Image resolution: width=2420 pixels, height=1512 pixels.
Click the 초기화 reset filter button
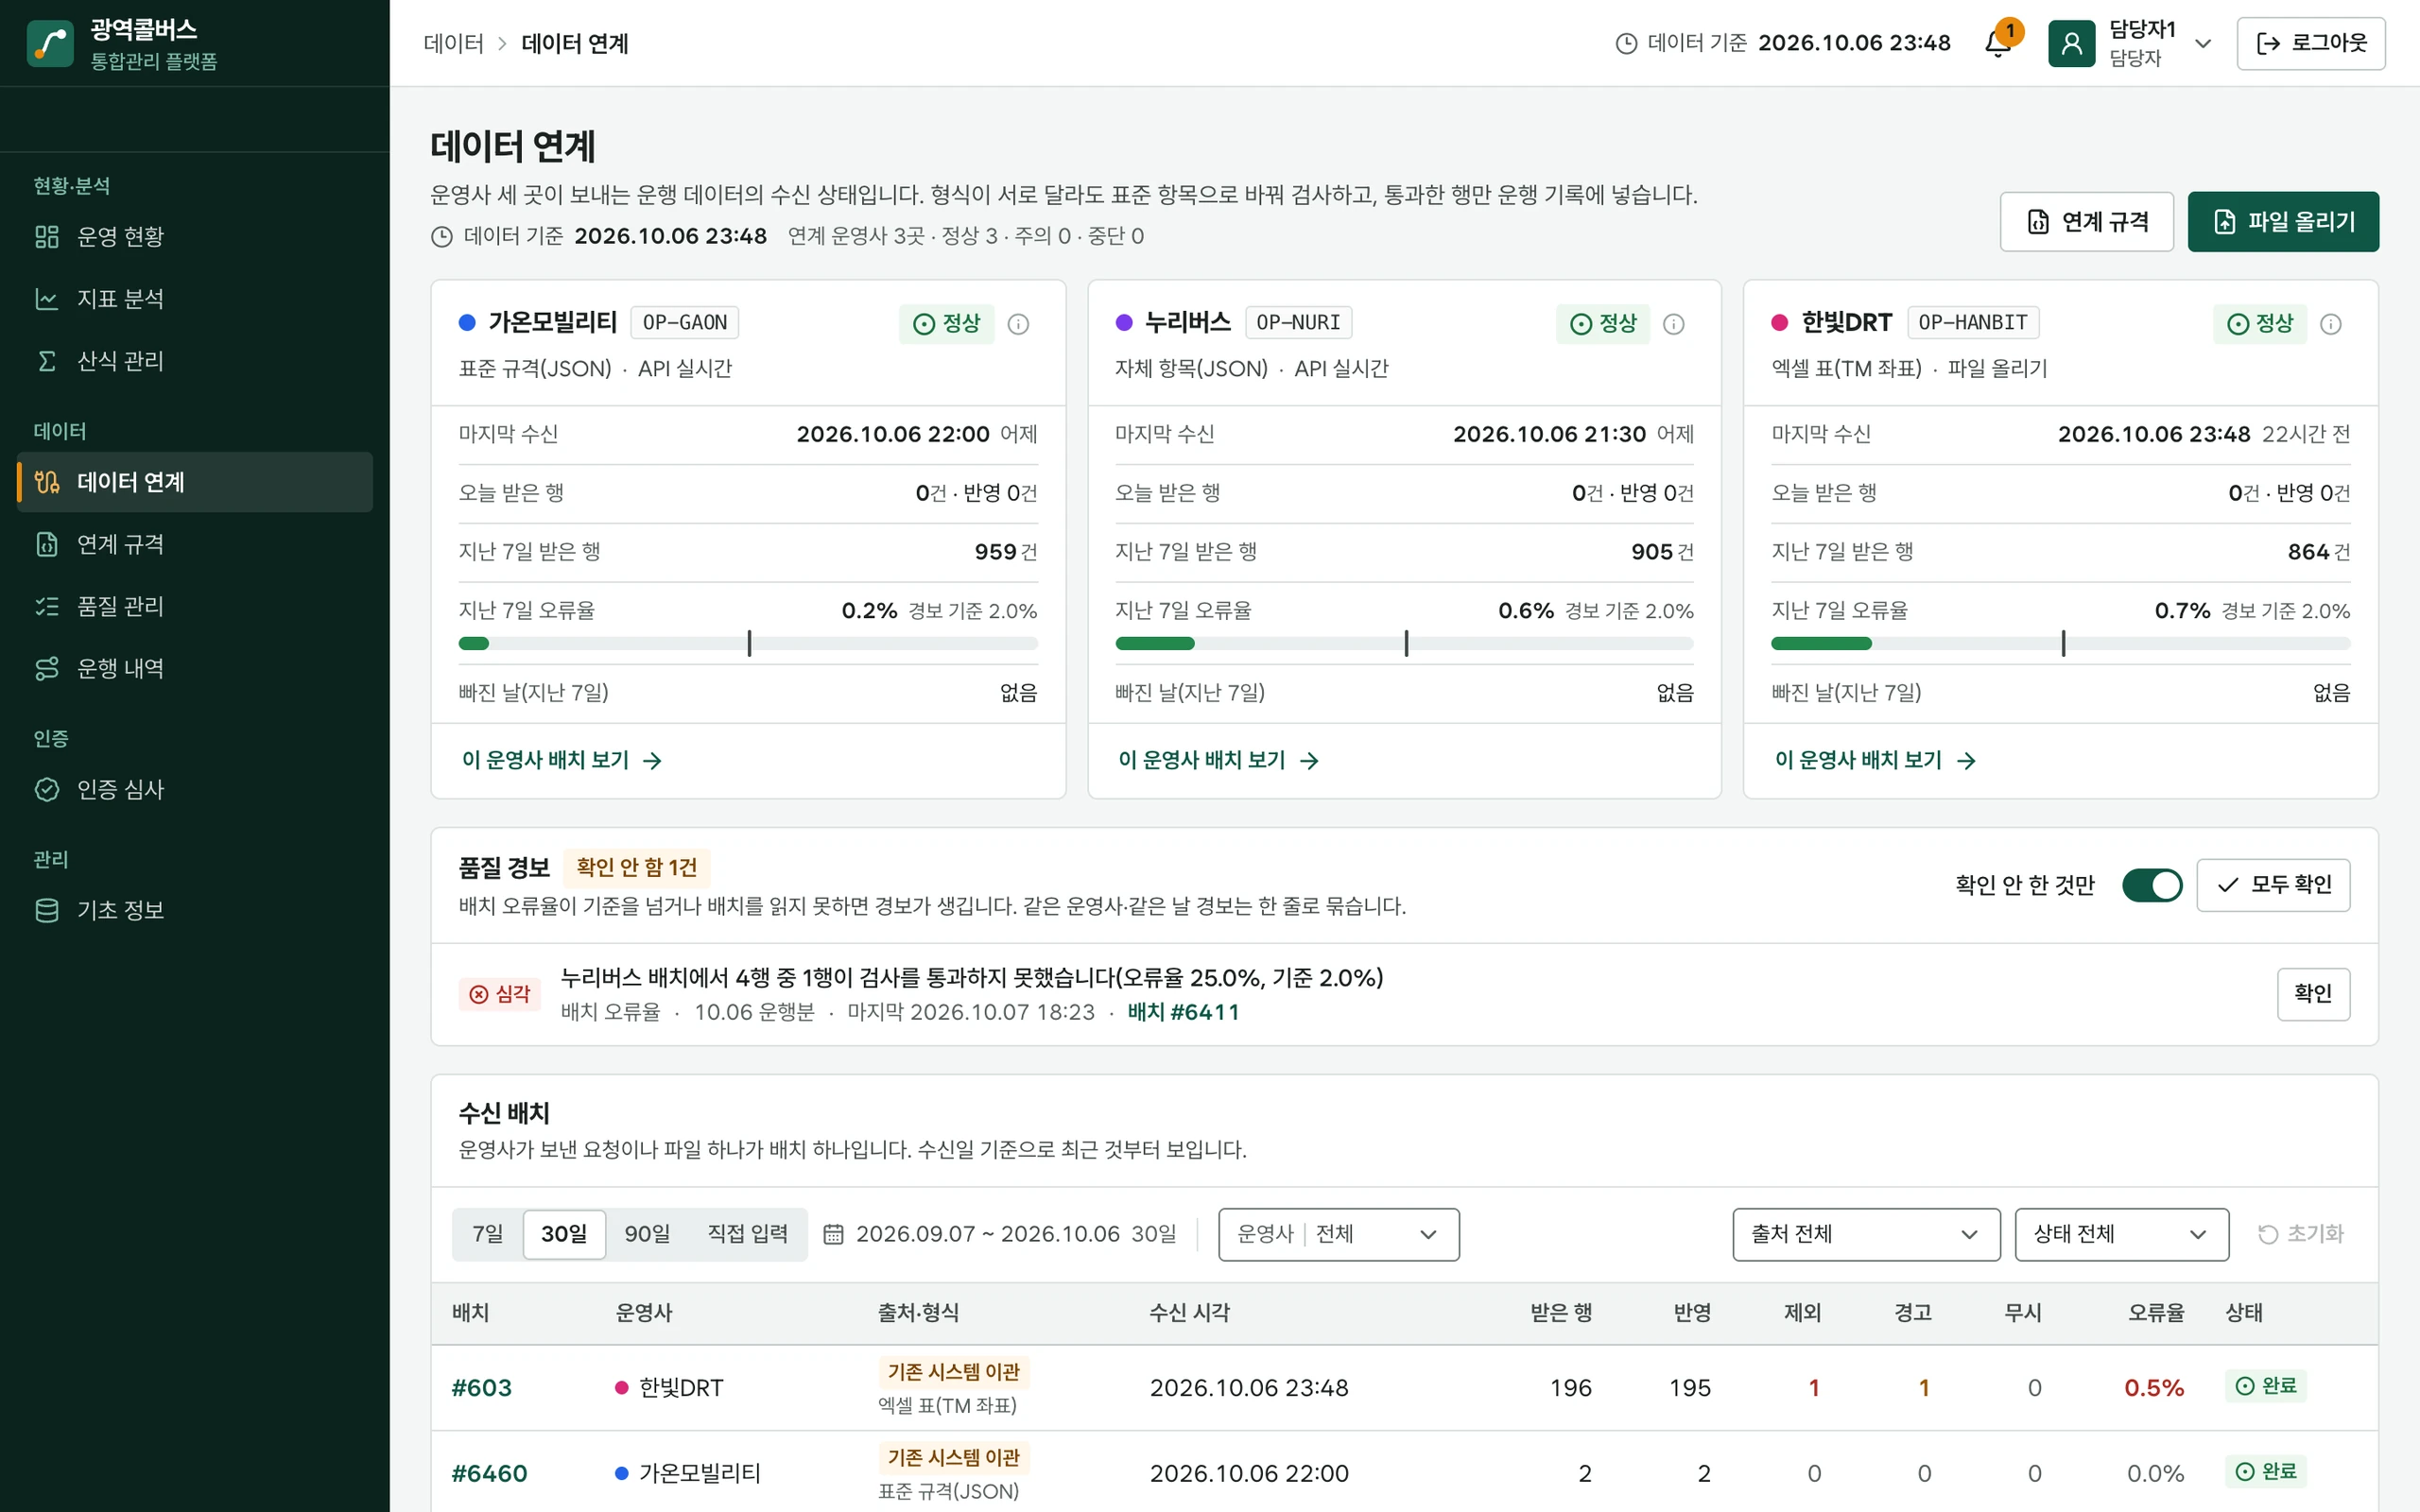pos(2301,1234)
